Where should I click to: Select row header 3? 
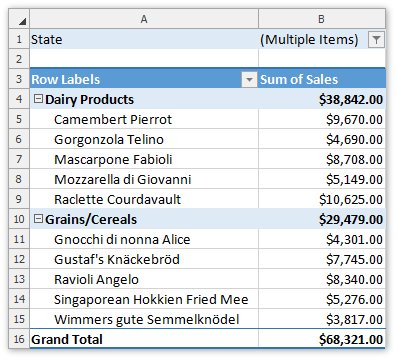(x=19, y=79)
